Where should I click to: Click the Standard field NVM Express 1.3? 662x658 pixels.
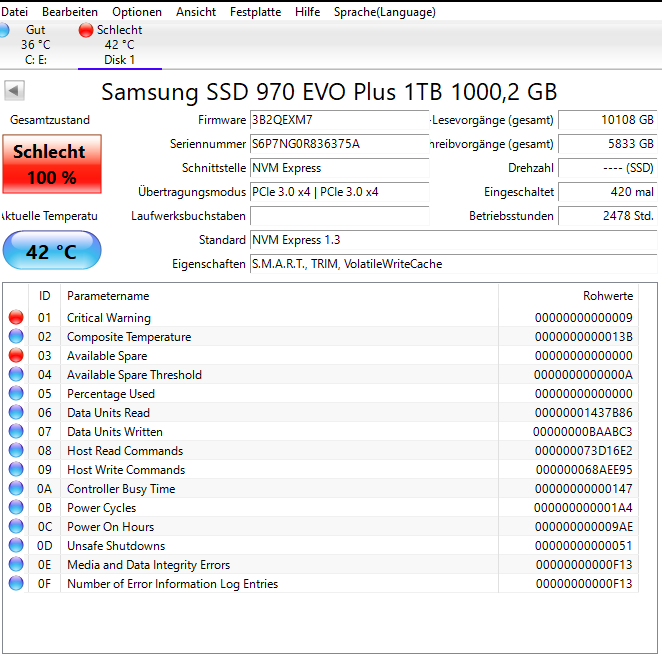(x=453, y=240)
